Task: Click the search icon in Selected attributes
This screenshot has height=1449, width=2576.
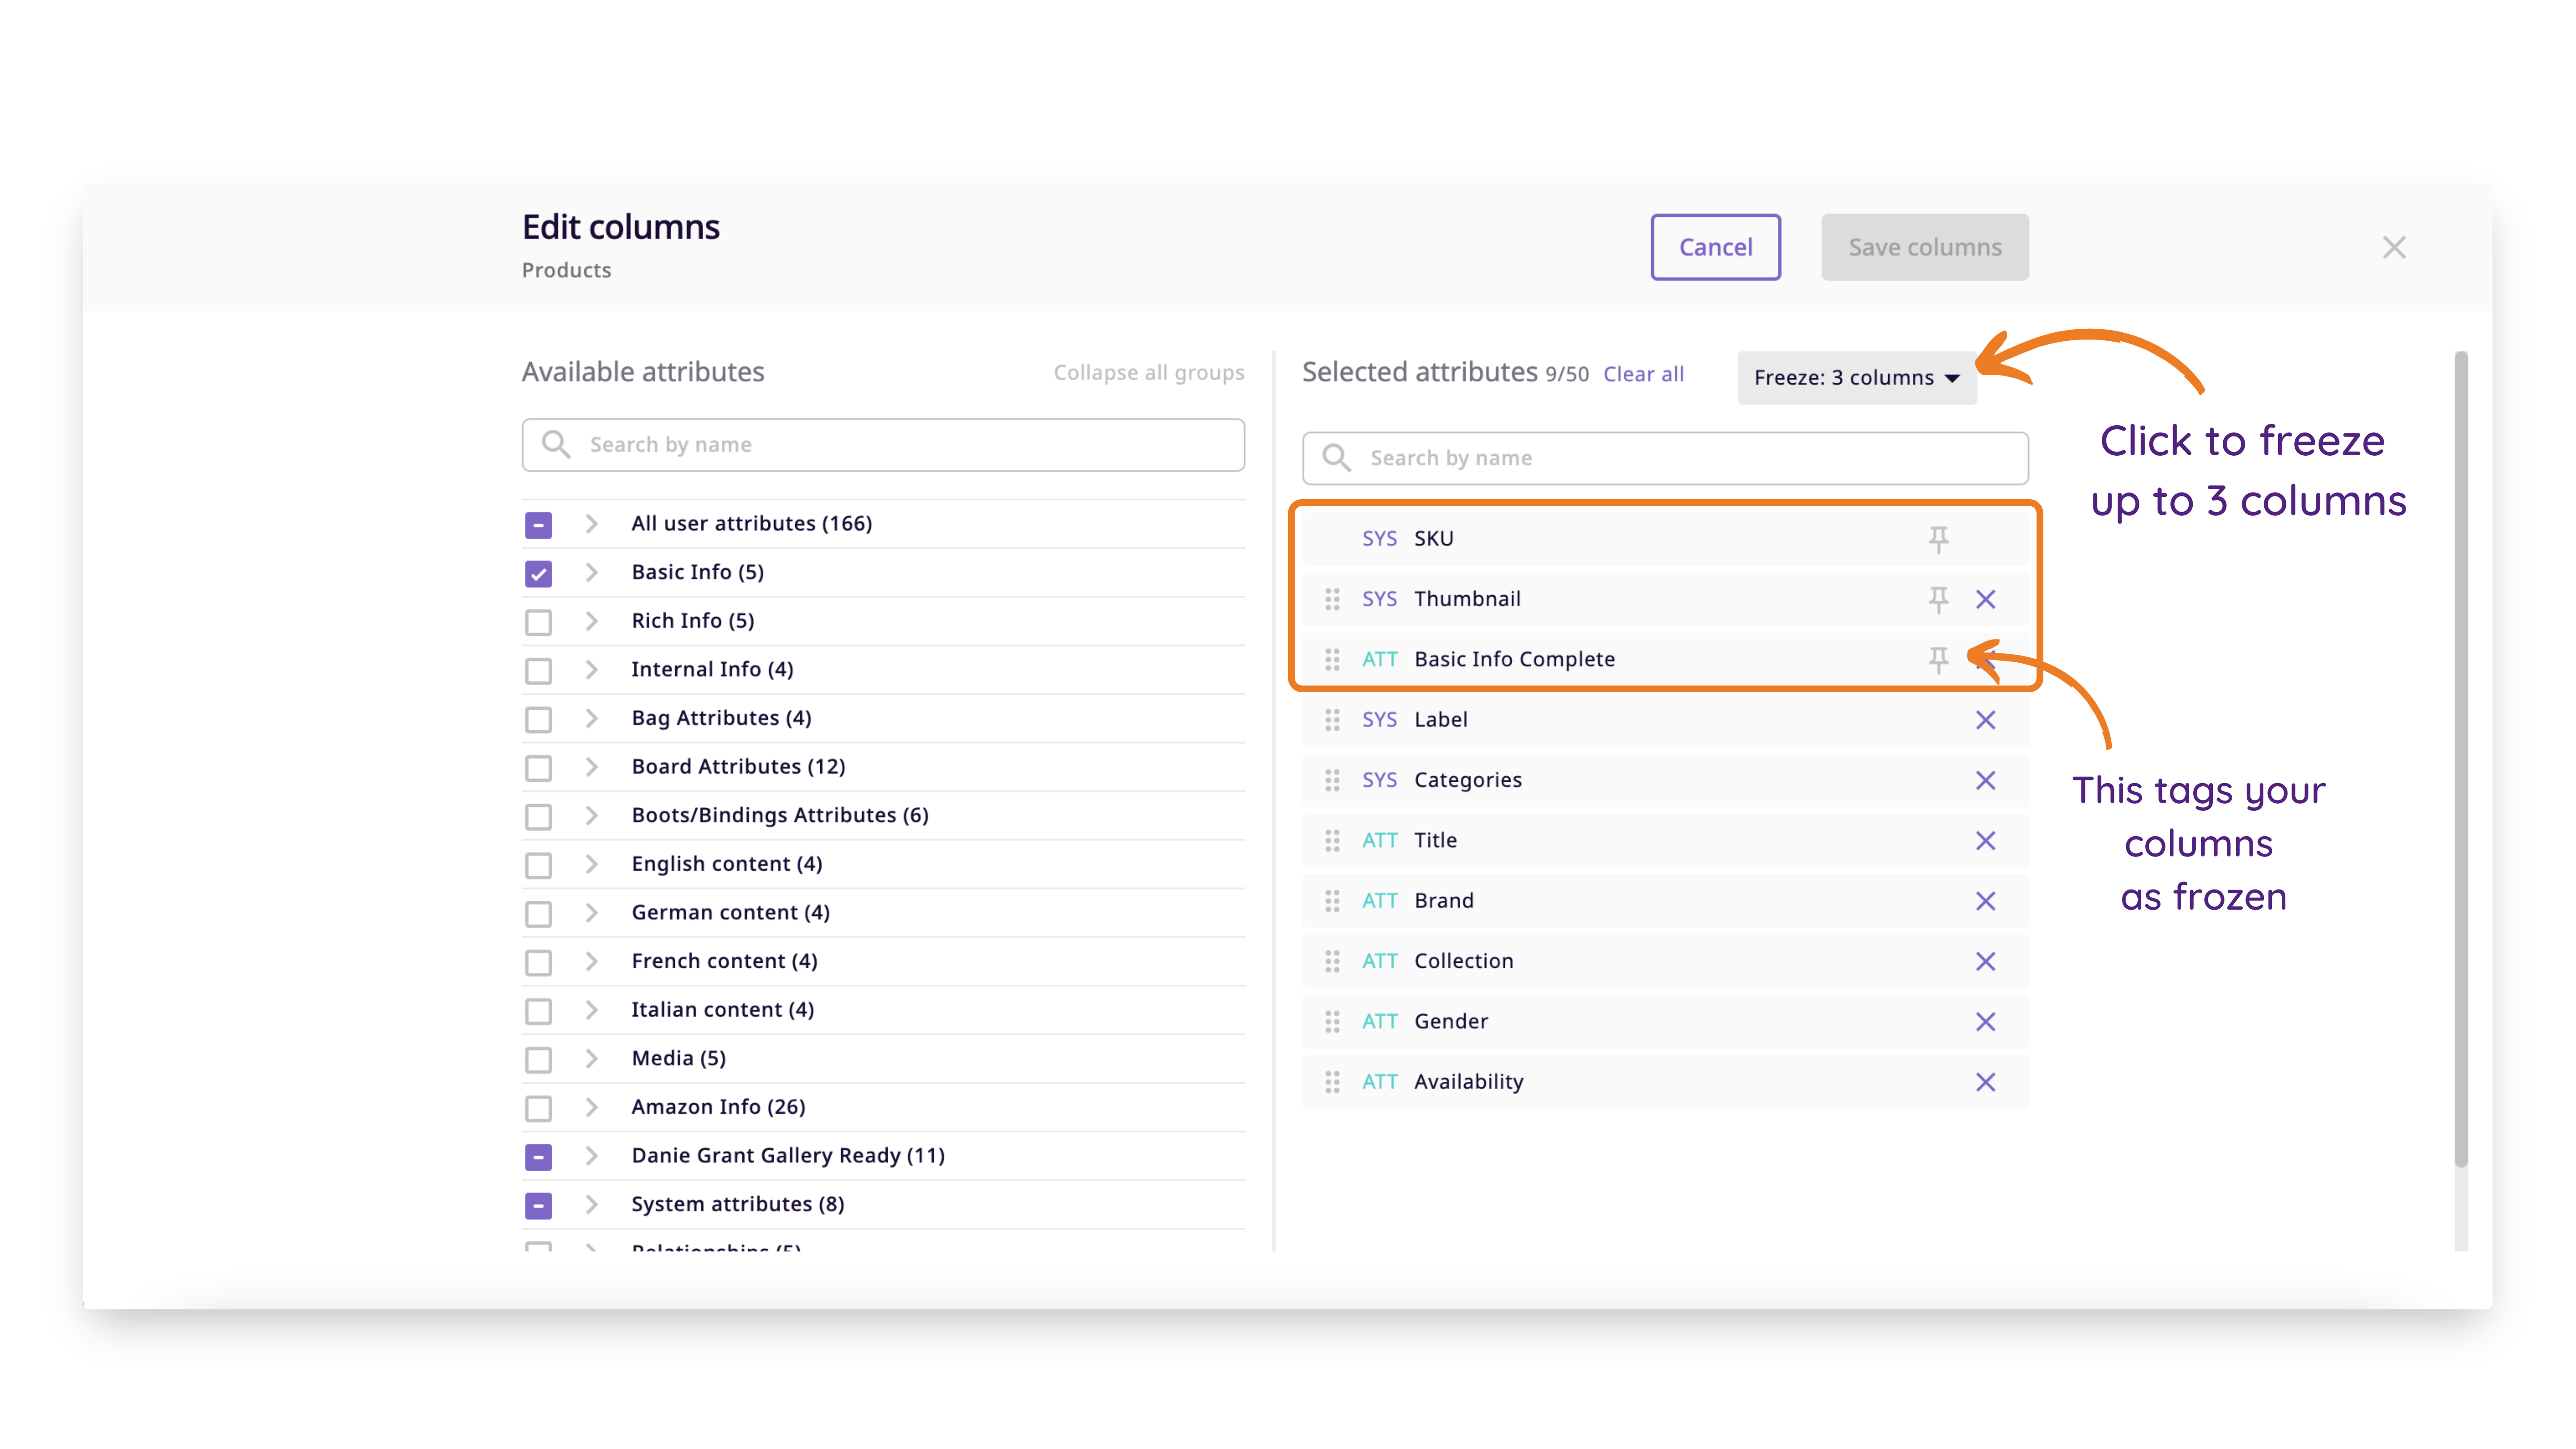Action: click(1337, 458)
